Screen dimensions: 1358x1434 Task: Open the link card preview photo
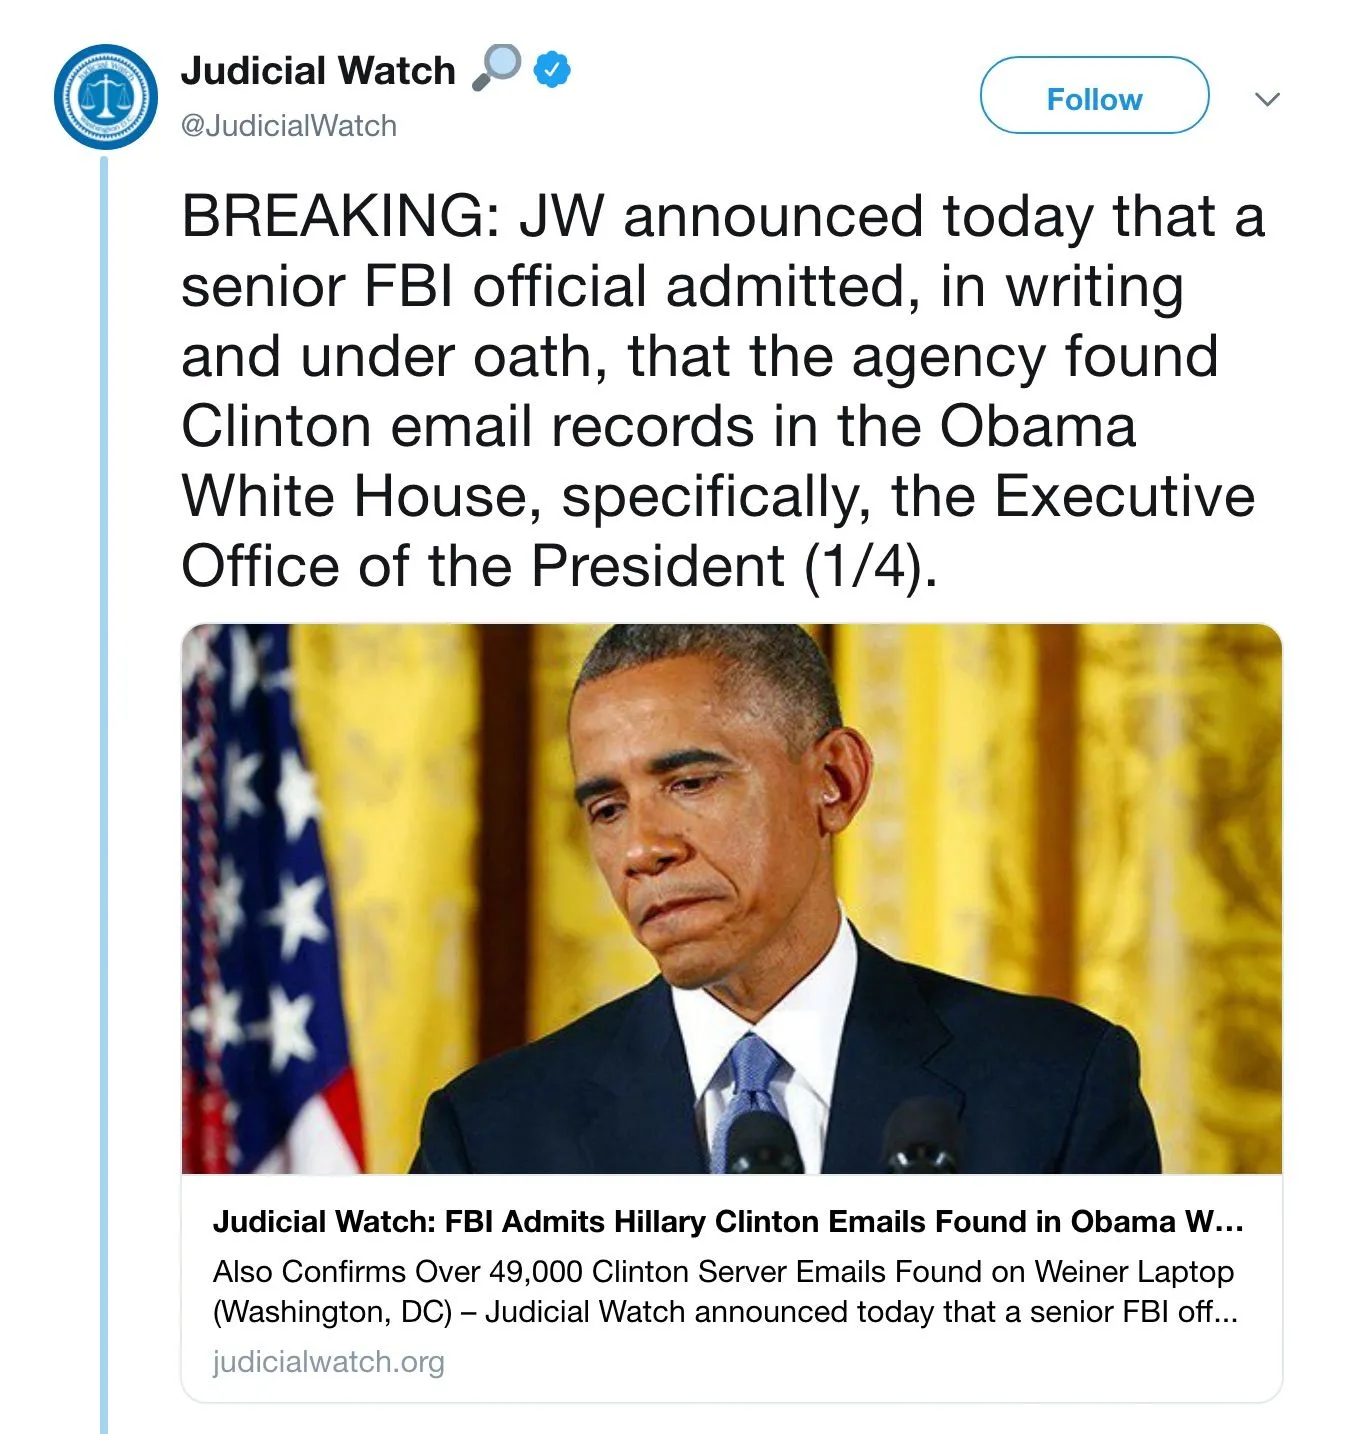tap(731, 898)
